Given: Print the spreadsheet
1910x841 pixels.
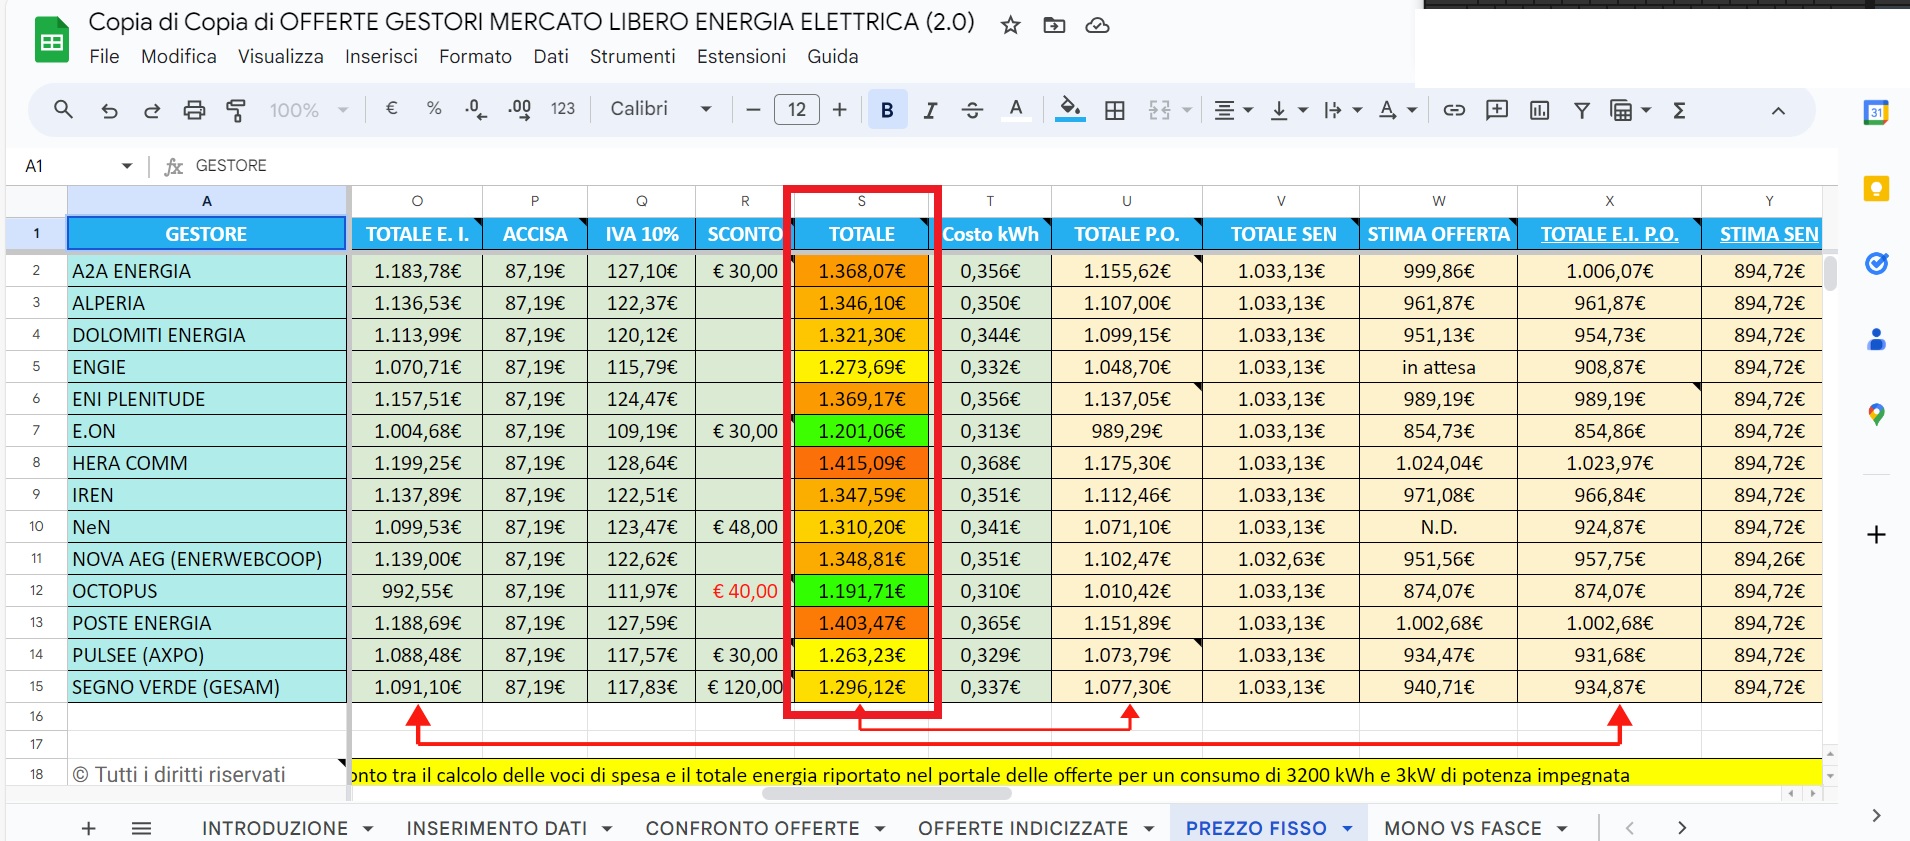Looking at the screenshot, I should click(x=194, y=110).
